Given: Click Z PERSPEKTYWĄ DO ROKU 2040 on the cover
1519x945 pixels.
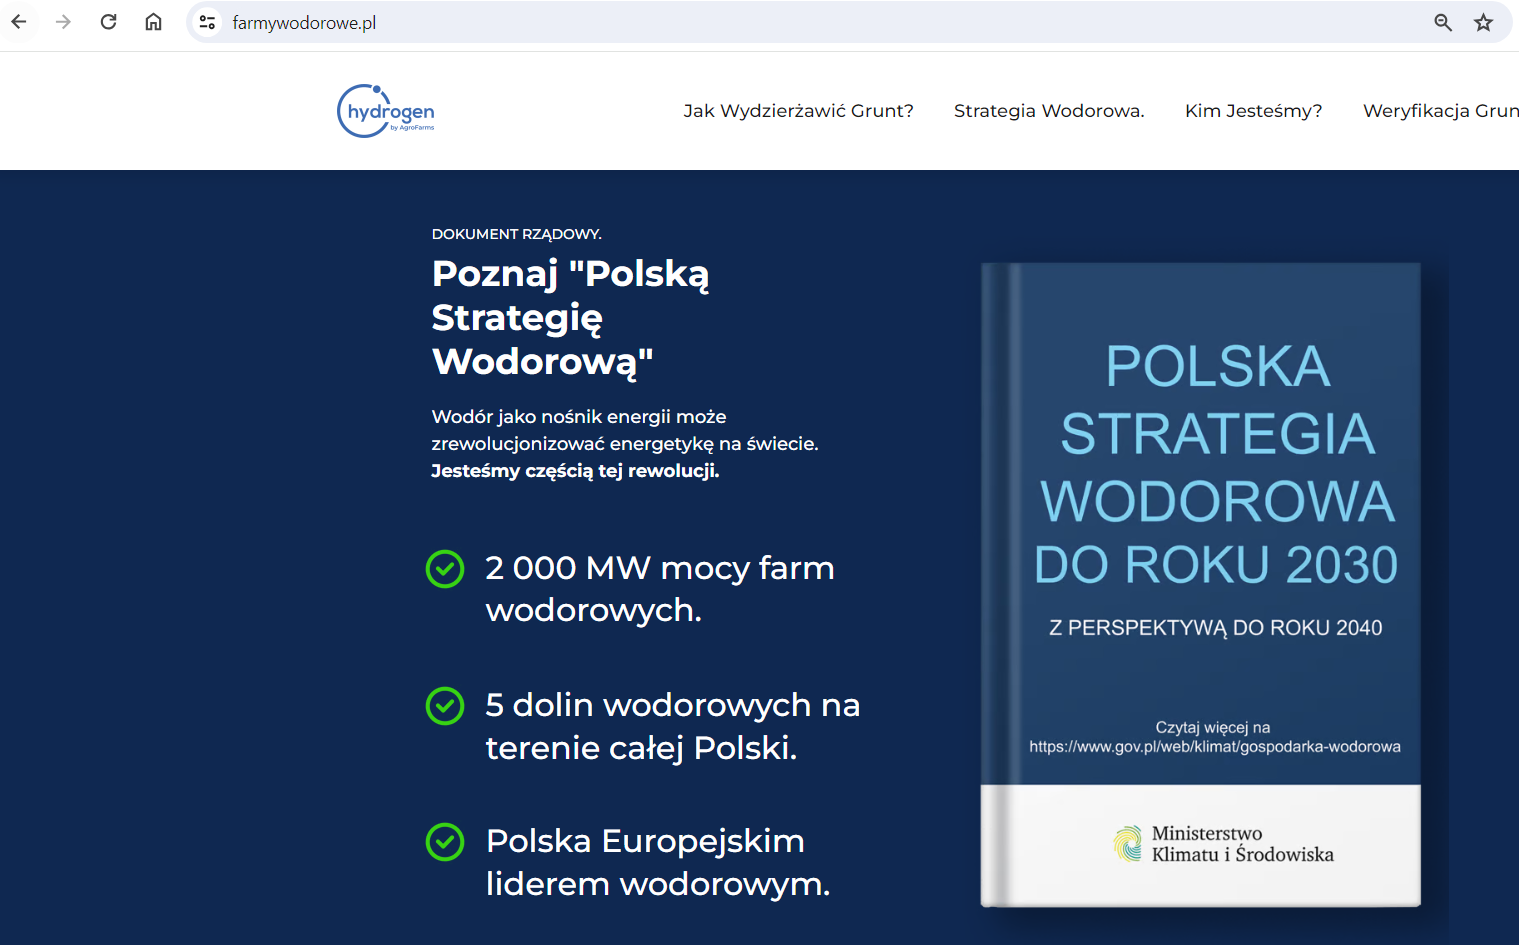Looking at the screenshot, I should [1215, 628].
